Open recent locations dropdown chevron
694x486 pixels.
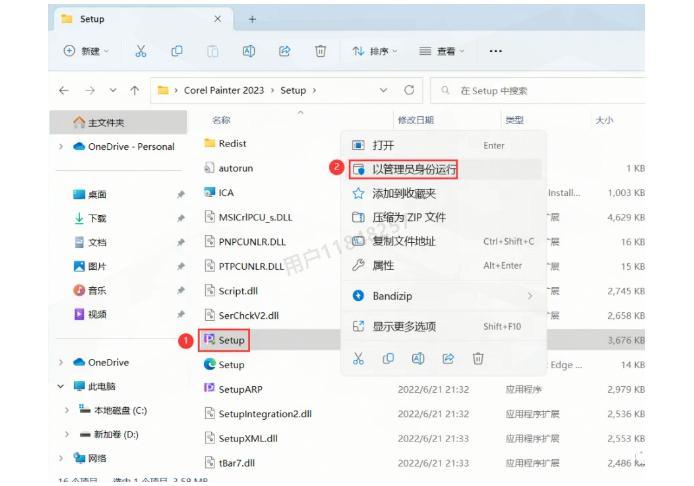(x=113, y=91)
